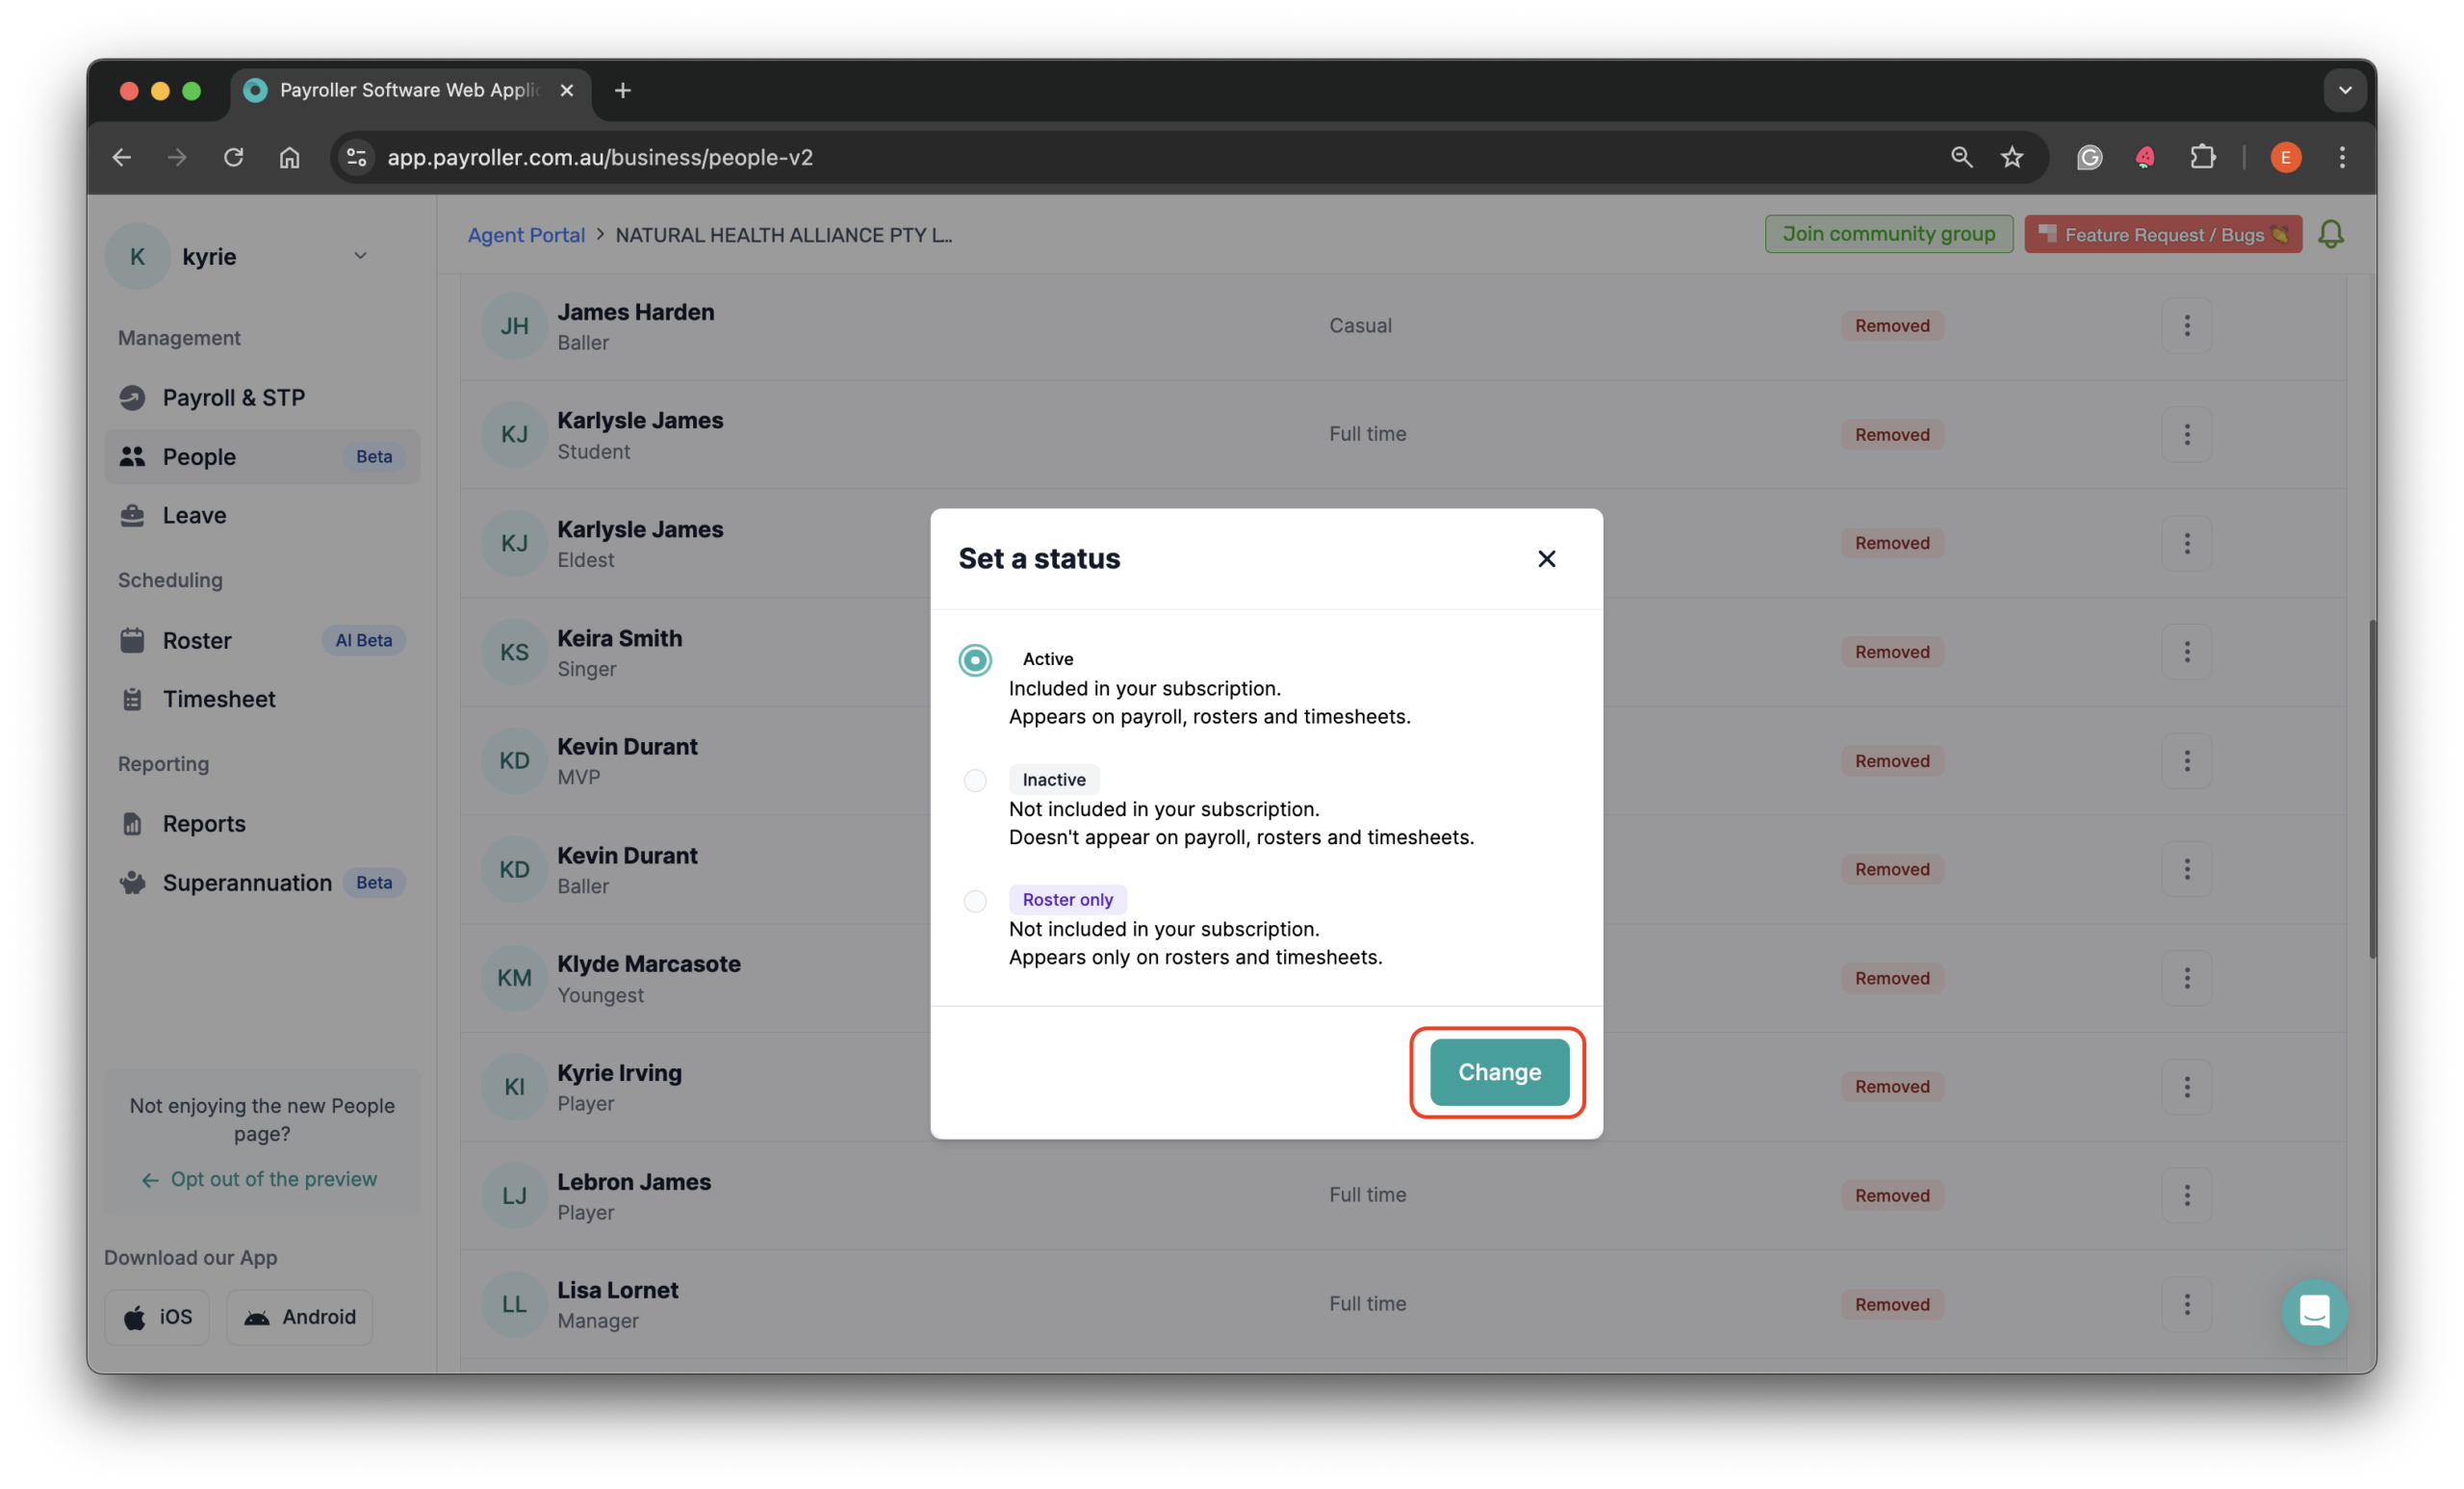Open the Payroll & STP page
The height and width of the screenshot is (1489, 2464).
pos(234,397)
